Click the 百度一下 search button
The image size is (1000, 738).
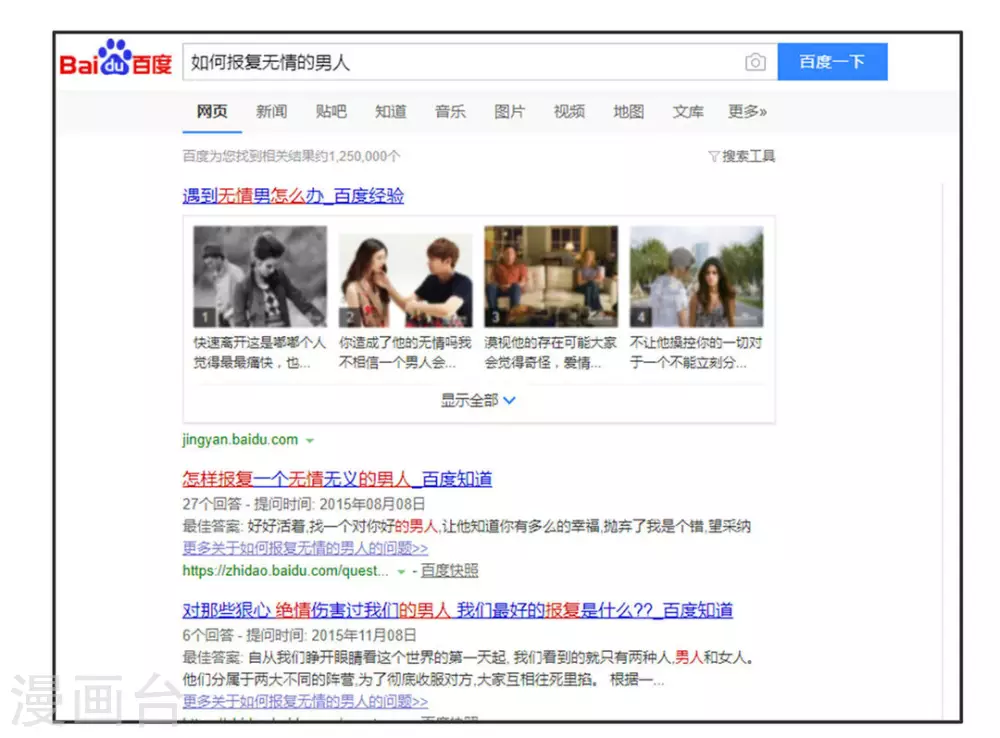(x=831, y=62)
